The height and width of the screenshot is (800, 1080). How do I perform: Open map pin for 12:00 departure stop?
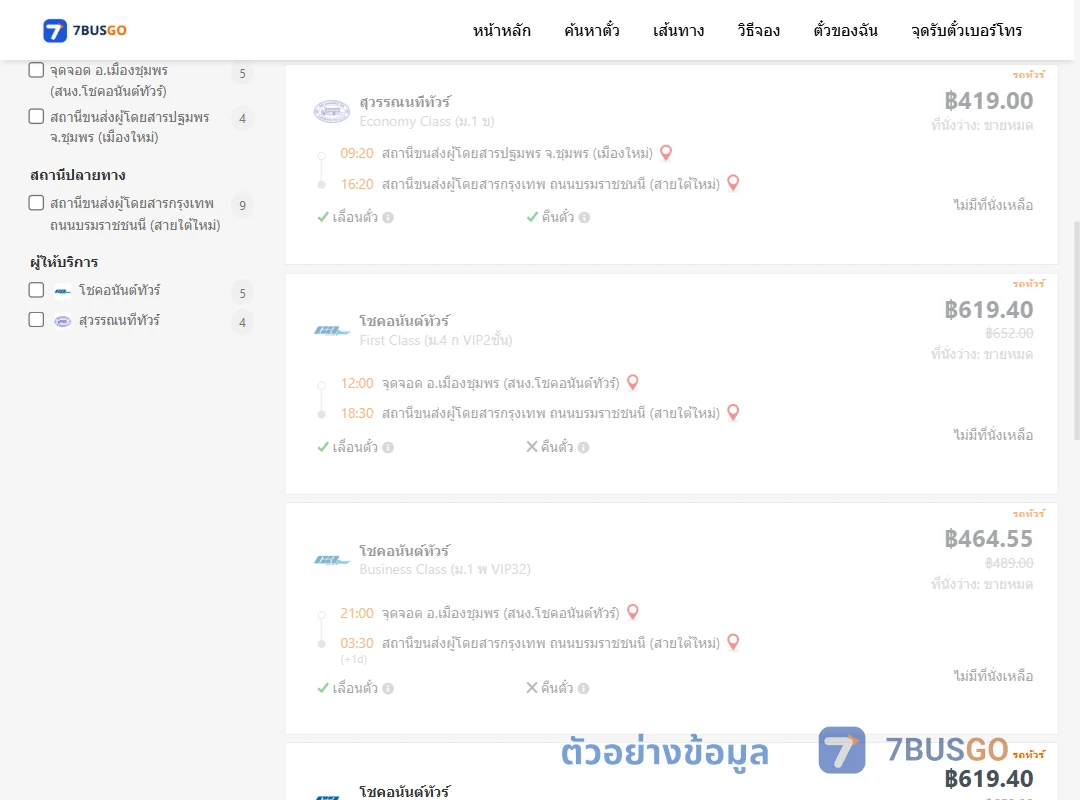[x=633, y=382]
